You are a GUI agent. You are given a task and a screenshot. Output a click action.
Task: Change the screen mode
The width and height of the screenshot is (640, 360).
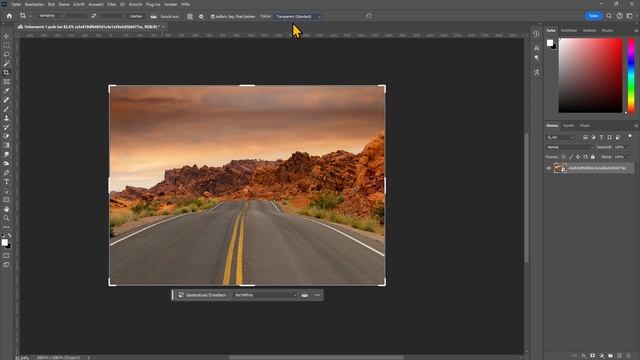tap(6, 264)
